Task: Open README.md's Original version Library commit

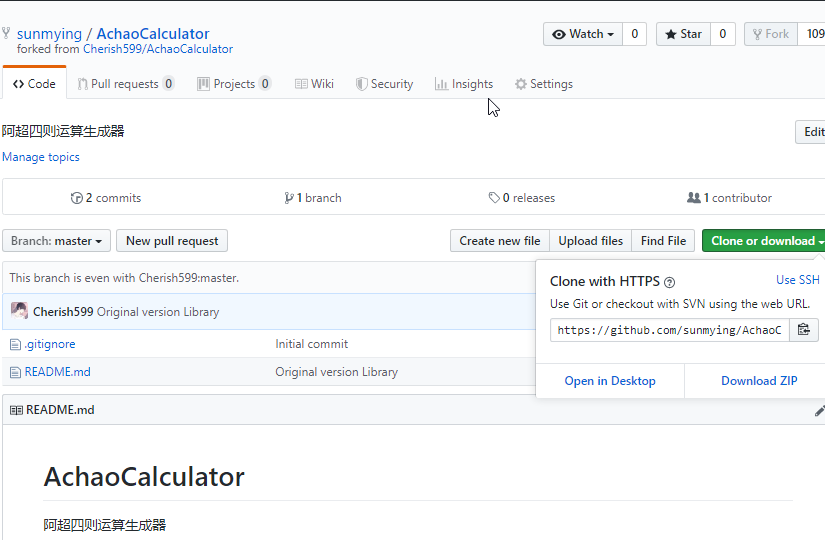Action: [x=336, y=372]
